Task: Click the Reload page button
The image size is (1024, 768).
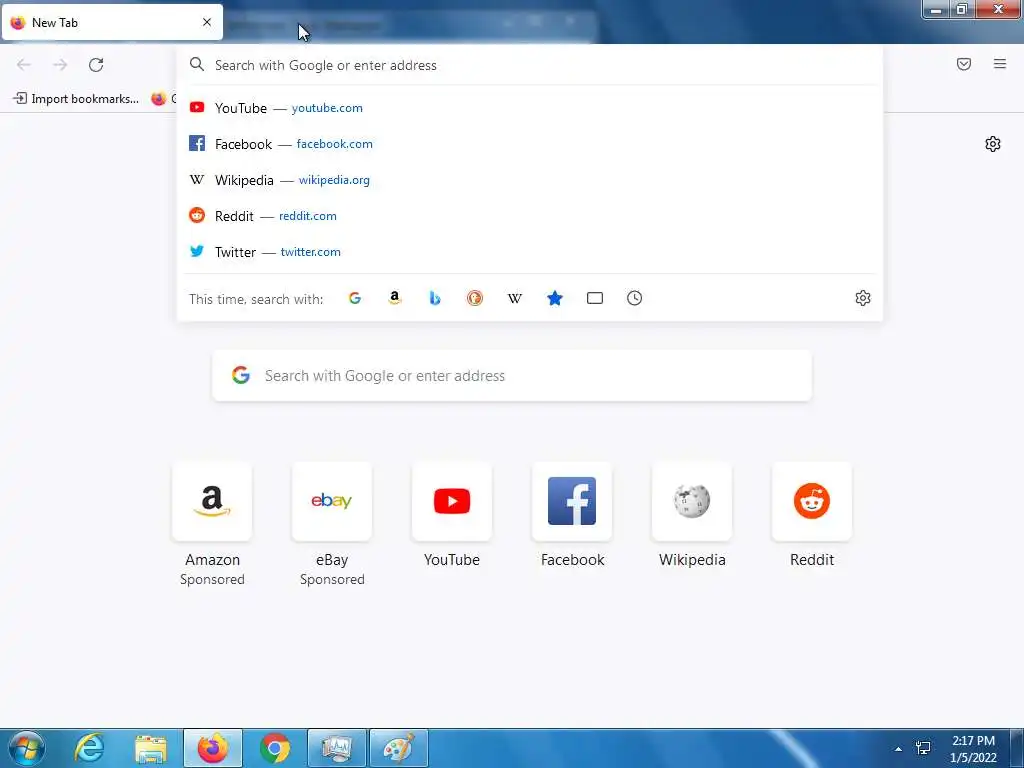Action: coord(96,65)
